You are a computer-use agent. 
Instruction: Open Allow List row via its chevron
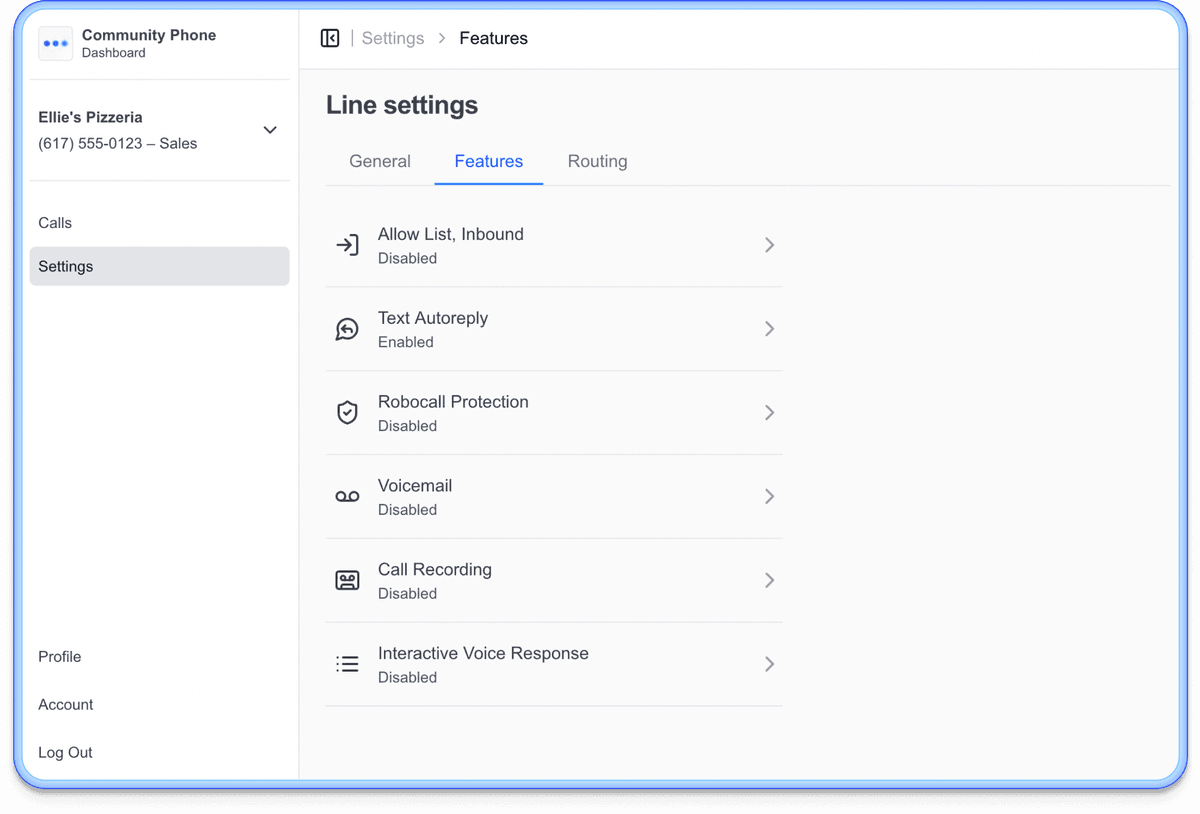(x=769, y=245)
